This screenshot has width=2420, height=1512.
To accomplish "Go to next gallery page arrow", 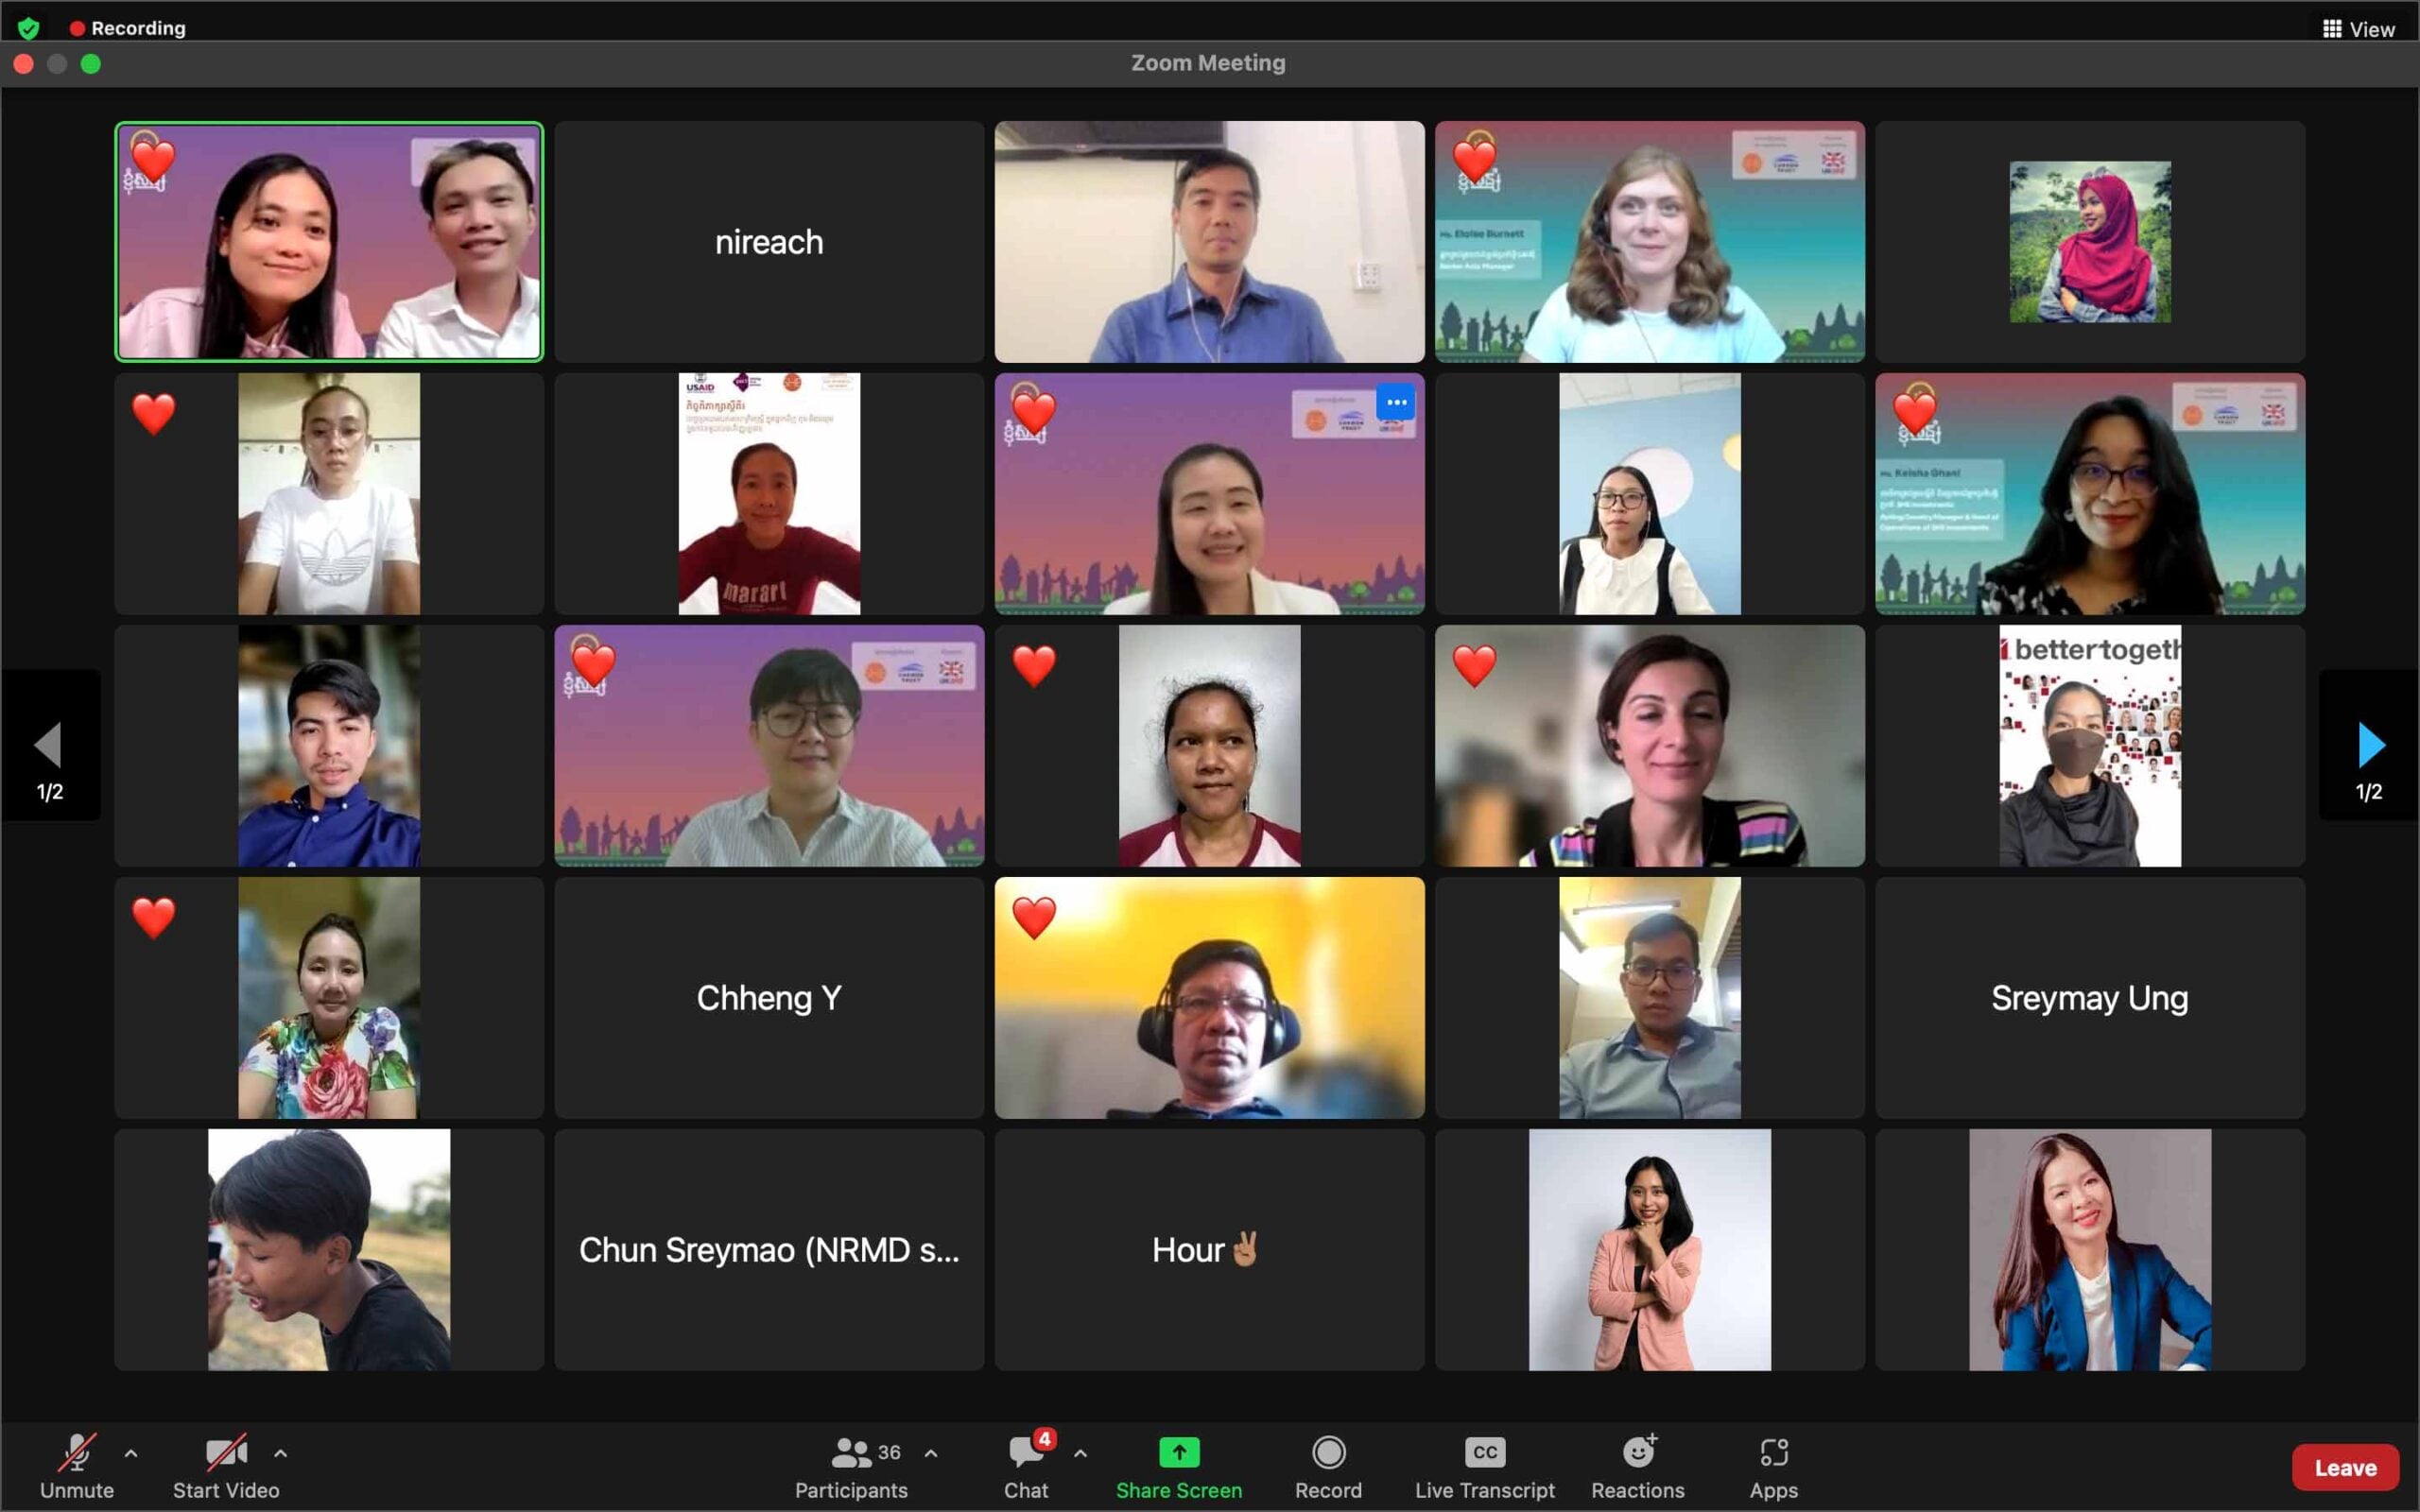I will click(2369, 745).
